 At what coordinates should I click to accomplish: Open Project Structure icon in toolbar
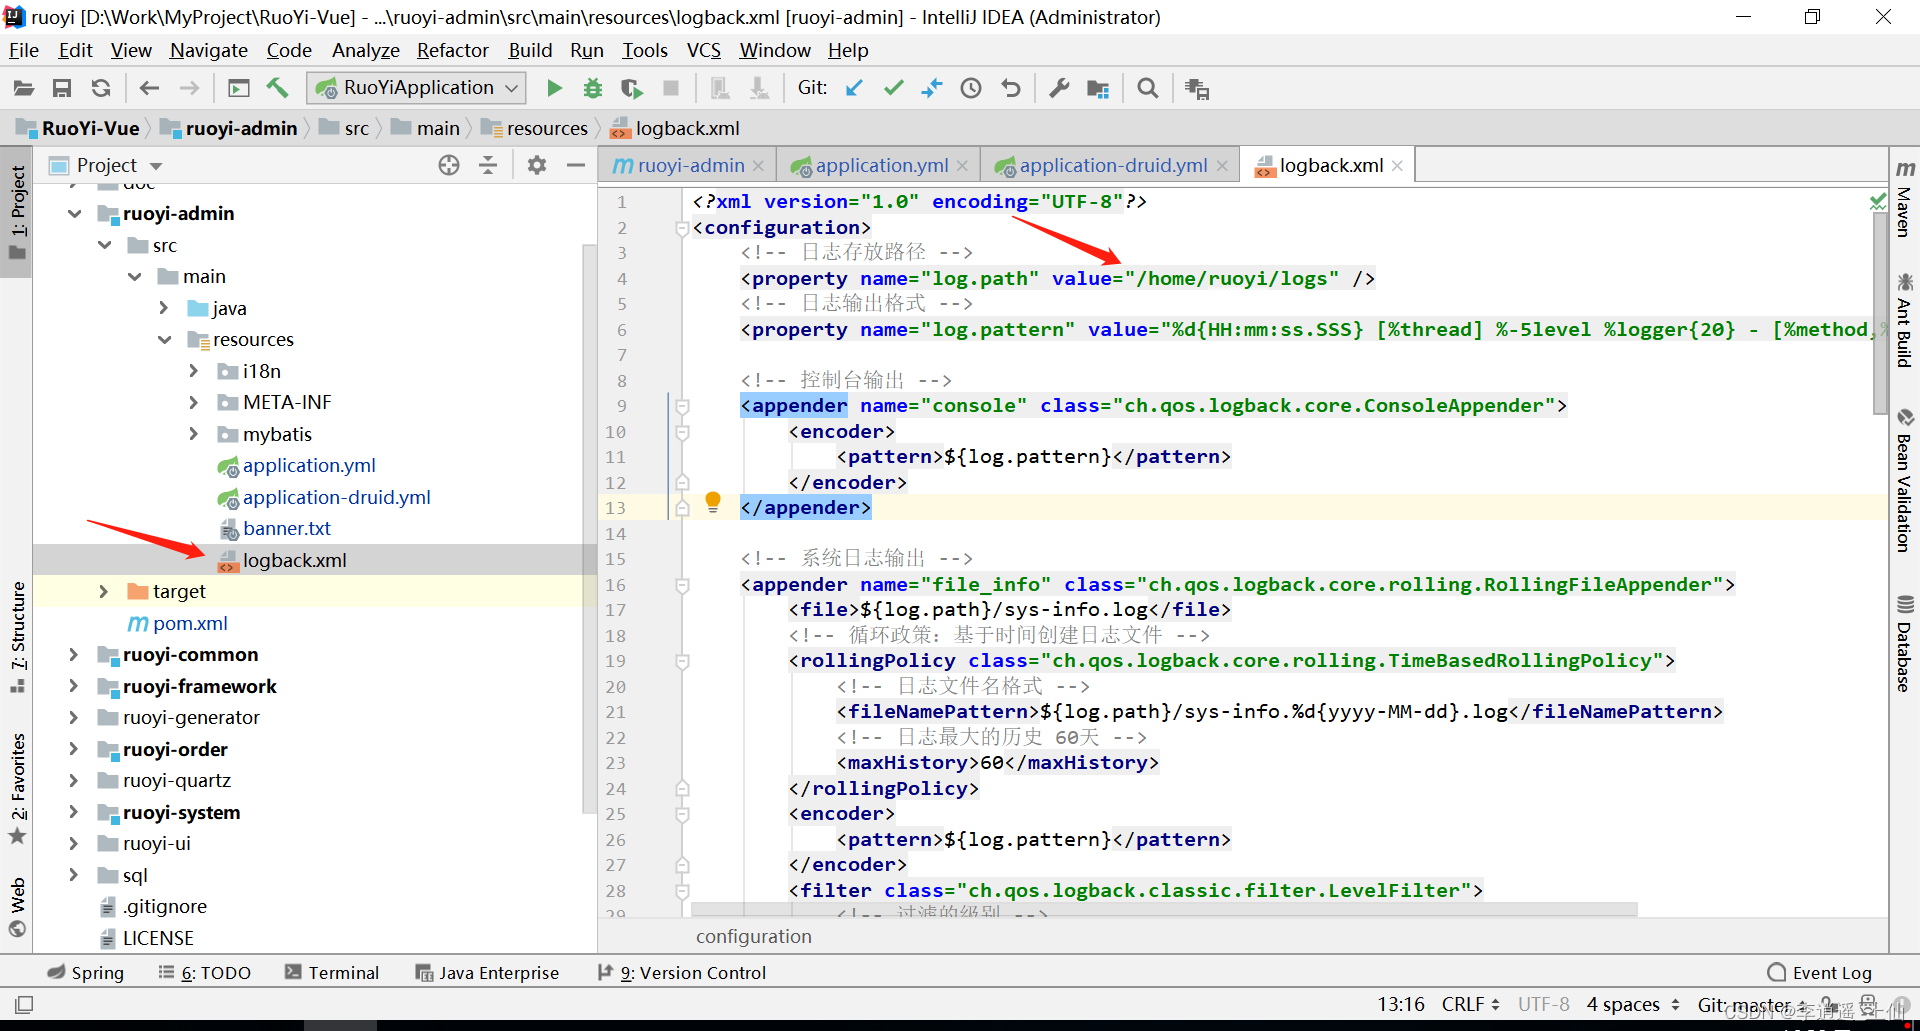1098,88
